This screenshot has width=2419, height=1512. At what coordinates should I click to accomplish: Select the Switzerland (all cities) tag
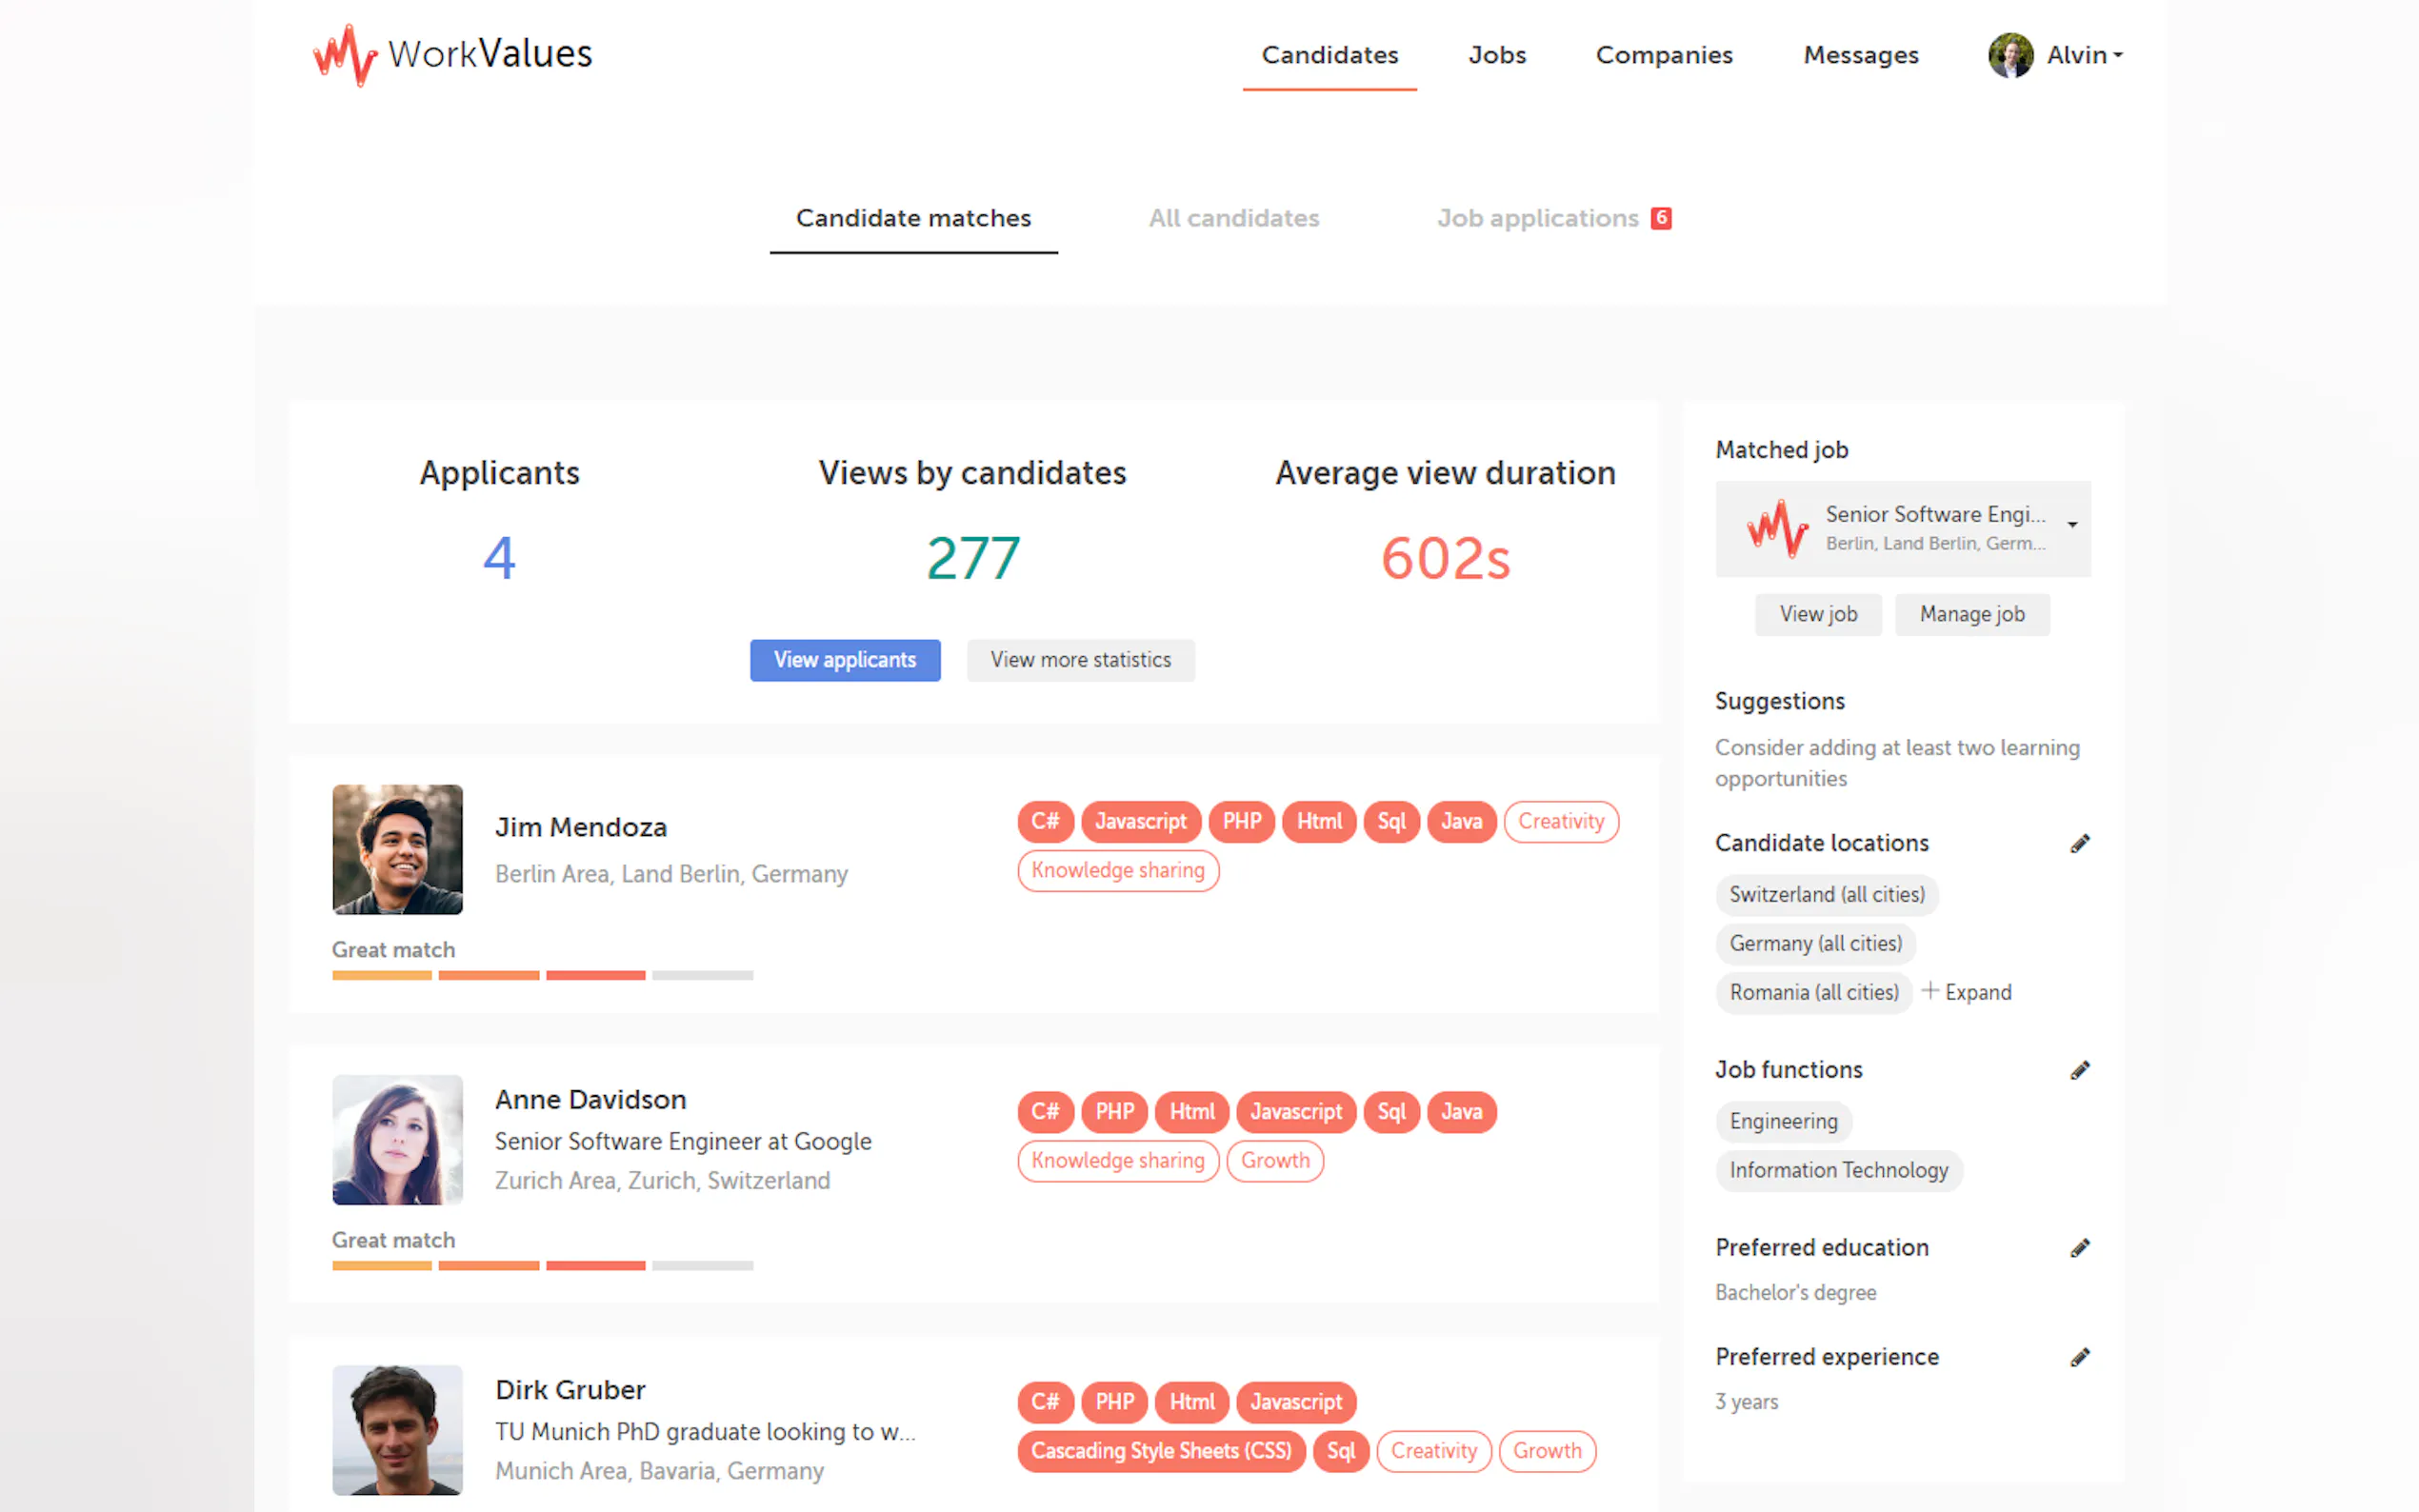[1826, 894]
